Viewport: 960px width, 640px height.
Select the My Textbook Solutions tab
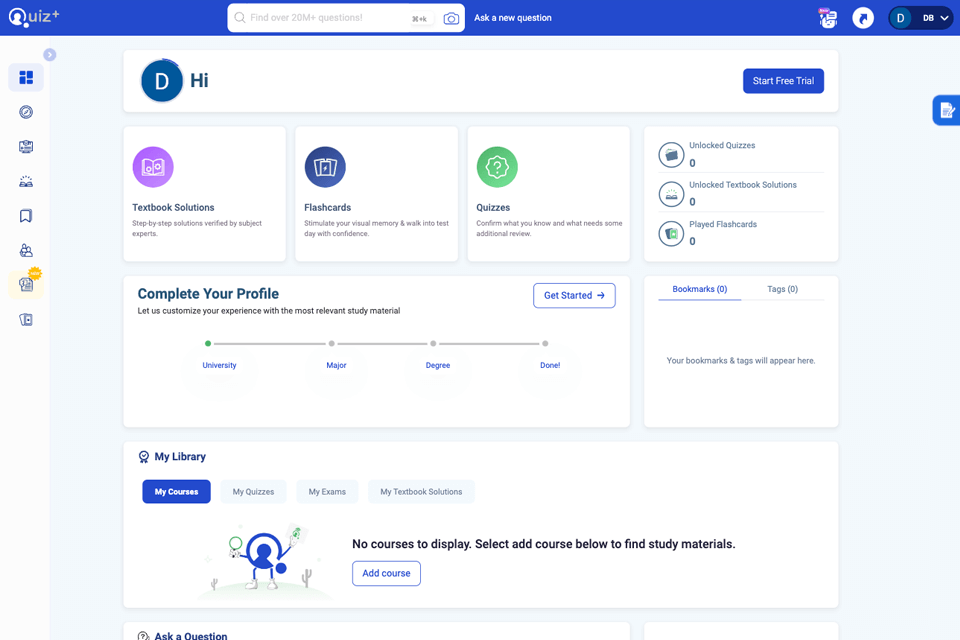point(421,492)
